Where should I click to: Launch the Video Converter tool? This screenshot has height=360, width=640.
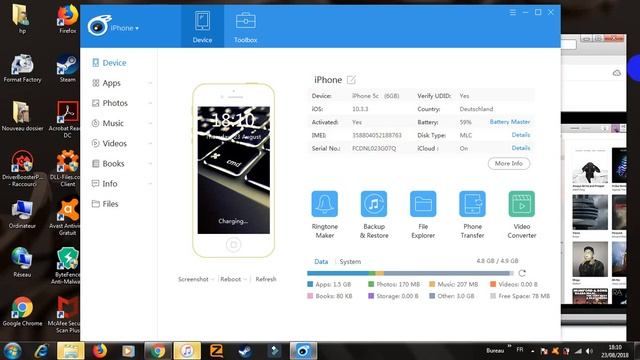(522, 215)
